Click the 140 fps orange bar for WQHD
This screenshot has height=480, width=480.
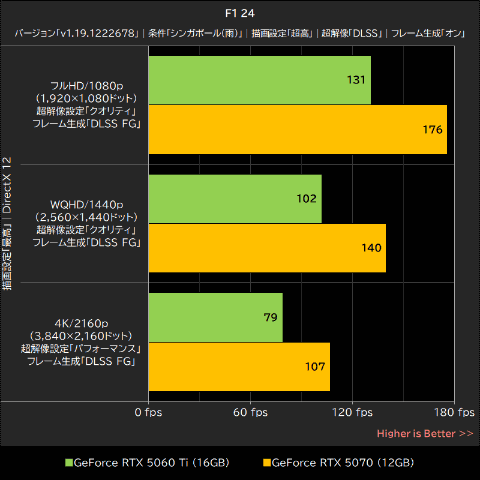pos(267,248)
